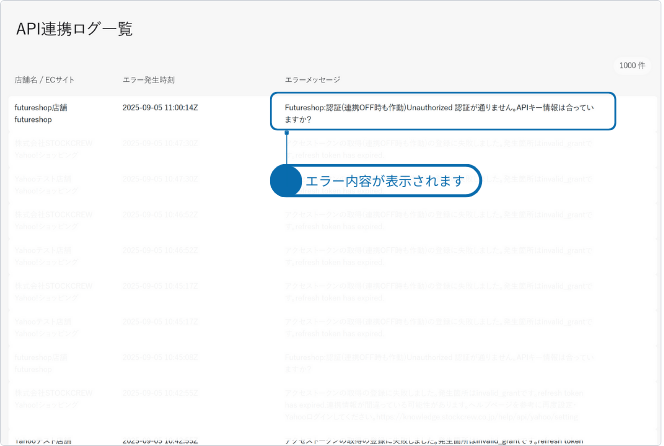
Task: Click the 'エラー内容が表示されます' callout label
Action: point(384,181)
